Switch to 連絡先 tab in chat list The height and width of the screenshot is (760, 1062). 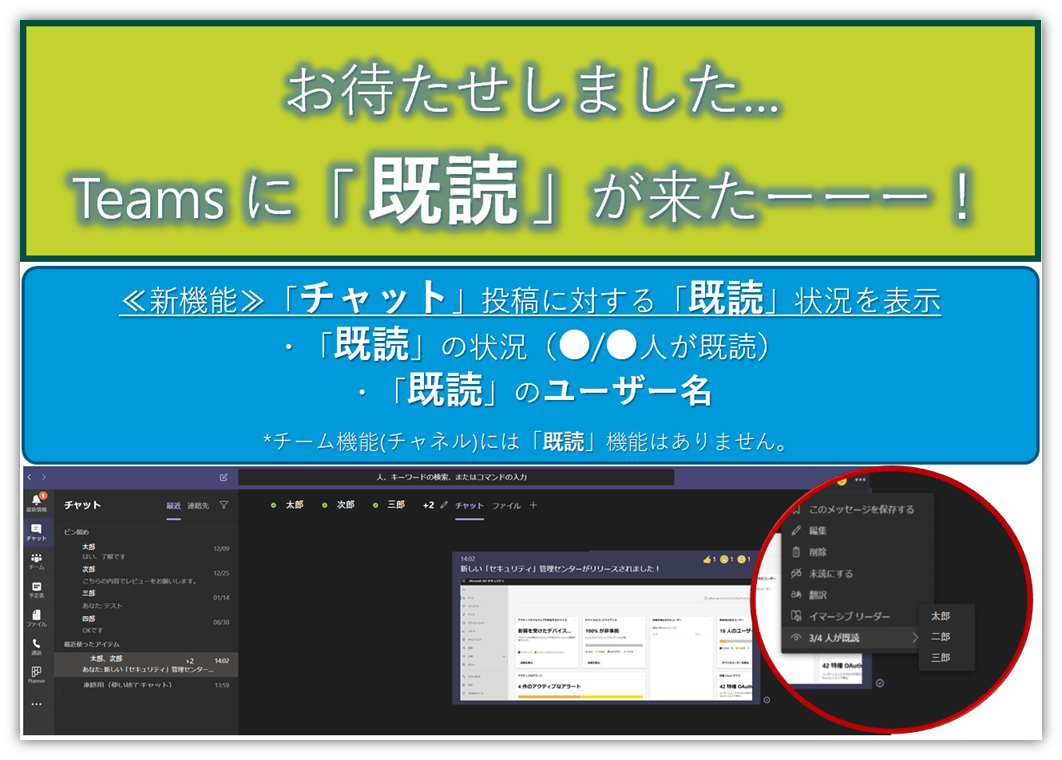click(x=198, y=506)
